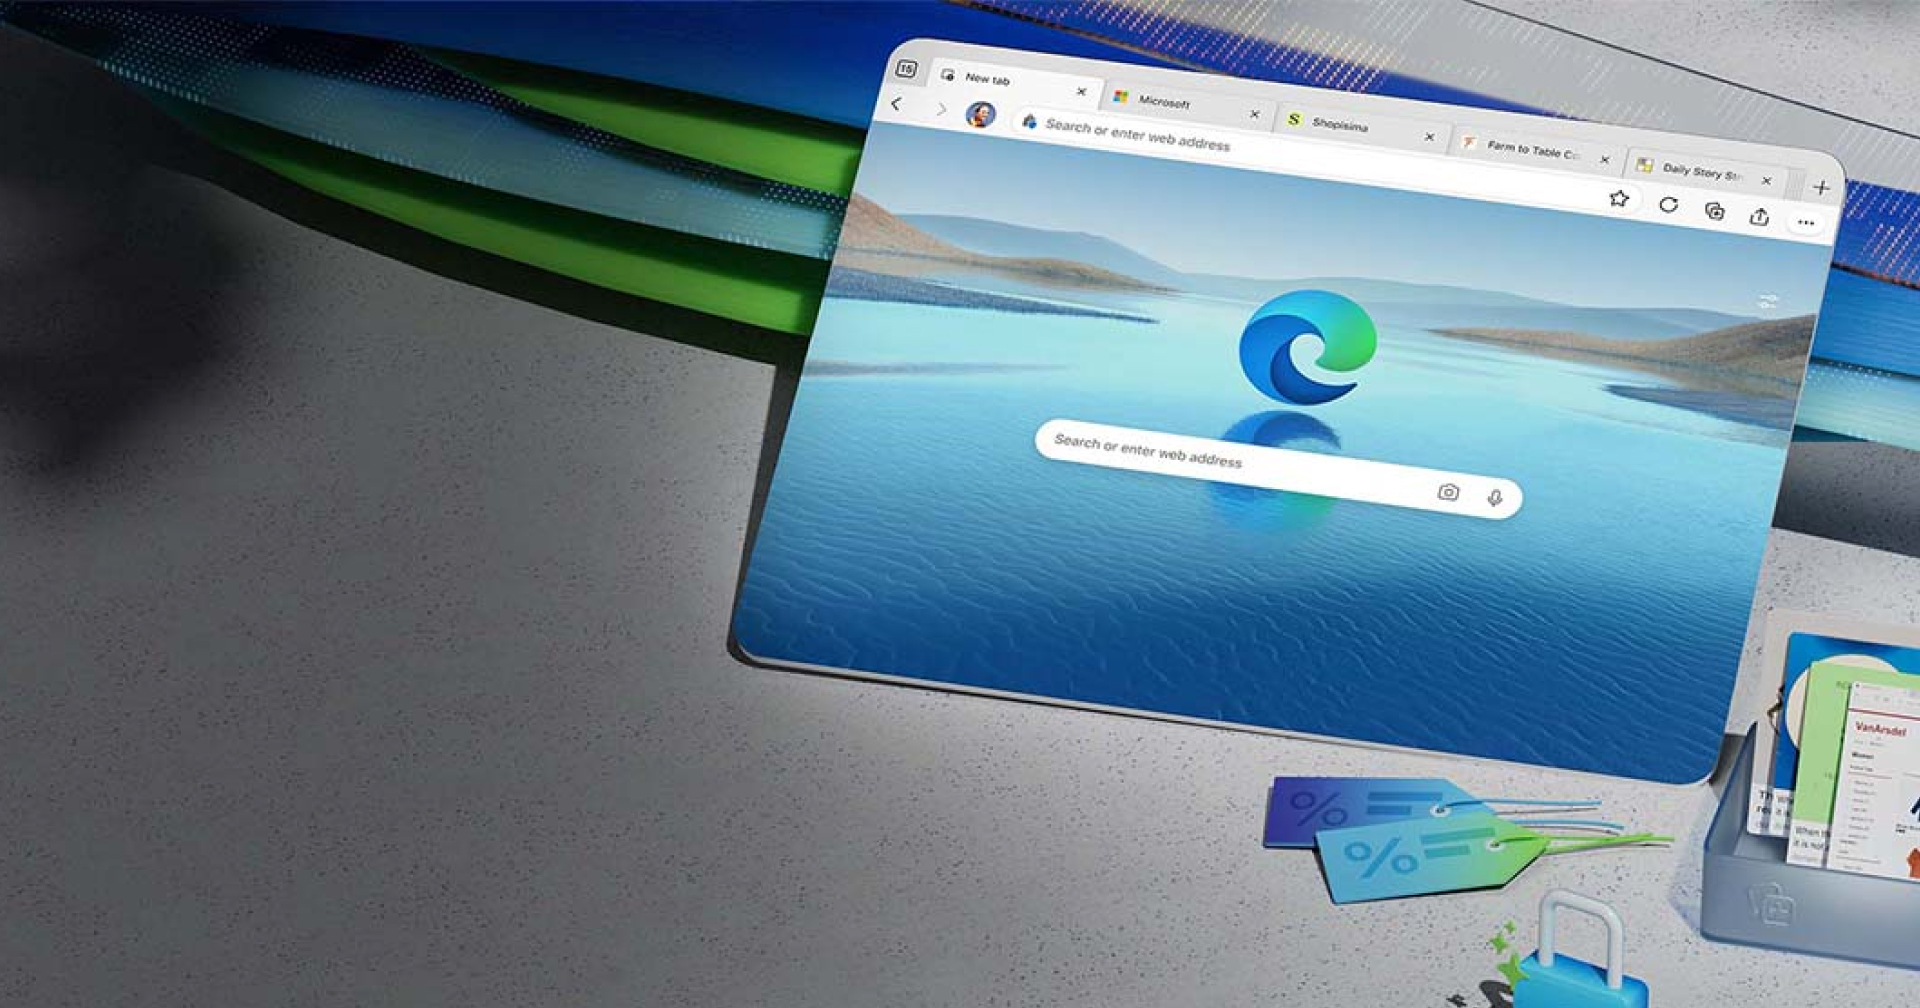Close the Daily Story tab
1920x1008 pixels.
coord(1766,181)
